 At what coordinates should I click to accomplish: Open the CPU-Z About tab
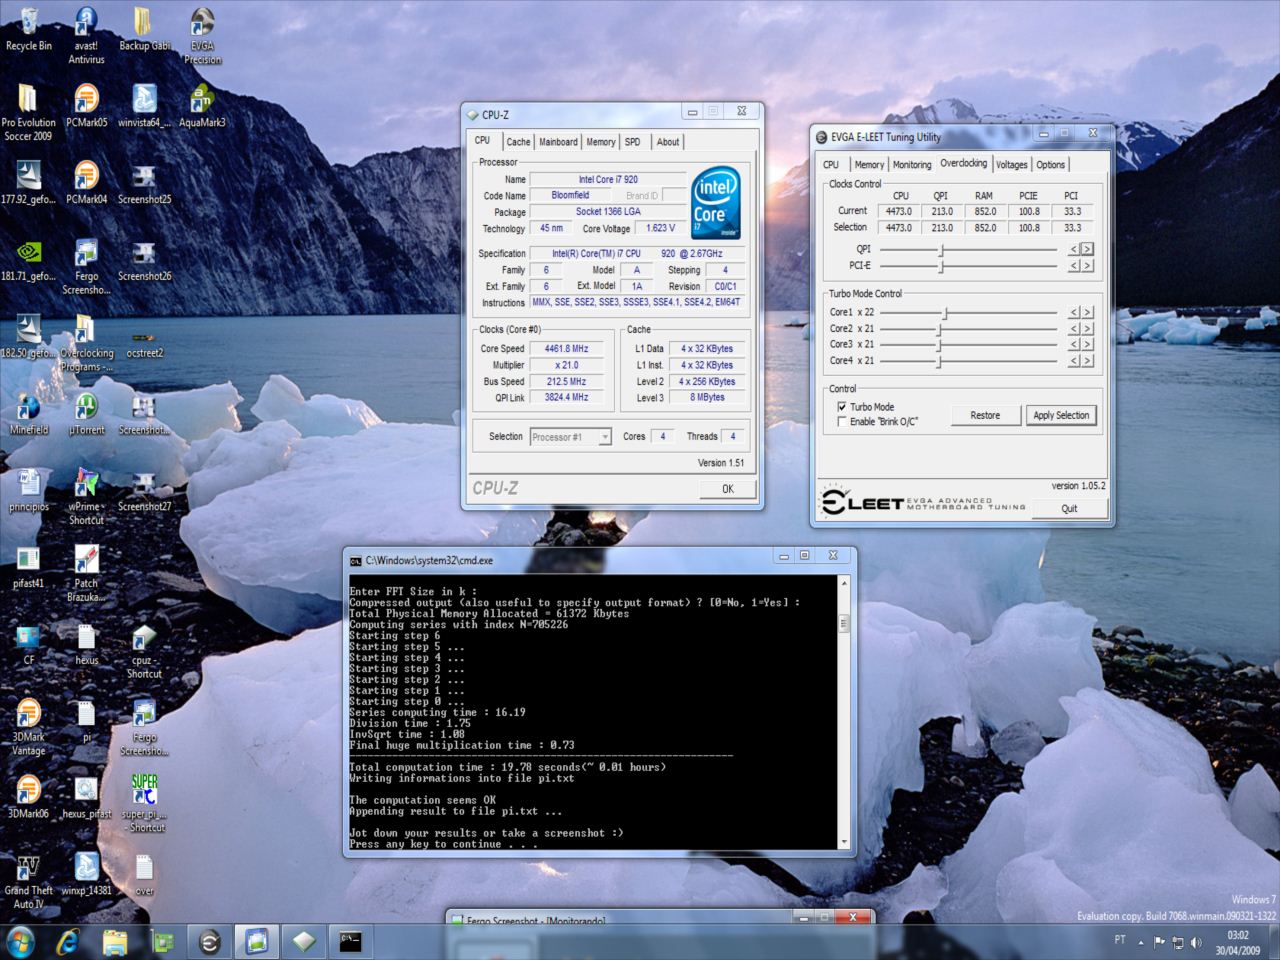click(668, 142)
